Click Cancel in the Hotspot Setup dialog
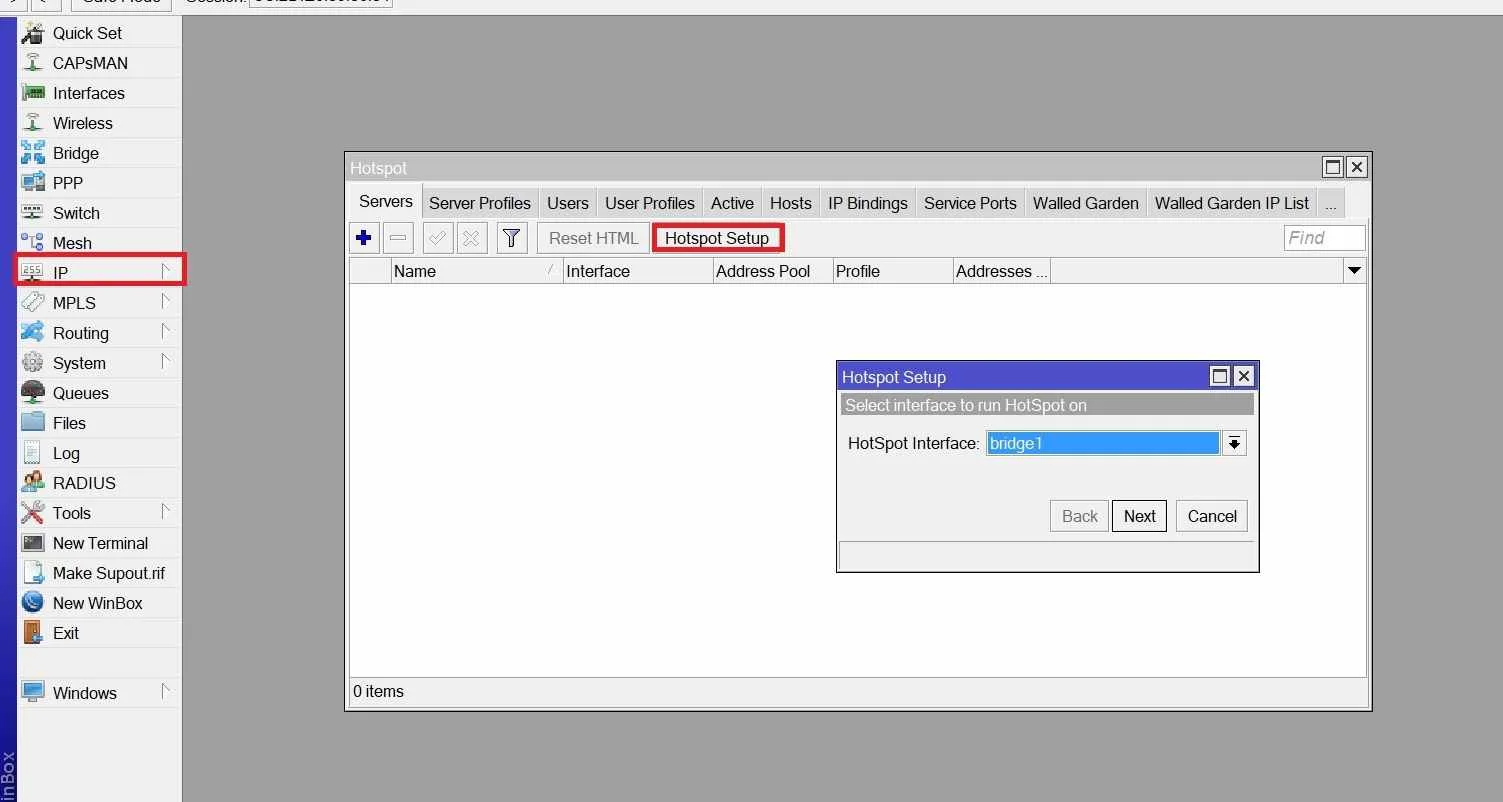The image size is (1503, 802). (1212, 516)
